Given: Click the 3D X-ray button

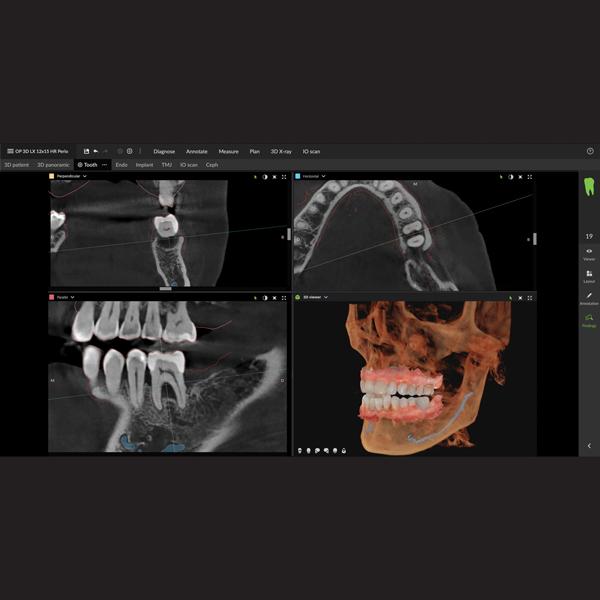Looking at the screenshot, I should click(281, 151).
